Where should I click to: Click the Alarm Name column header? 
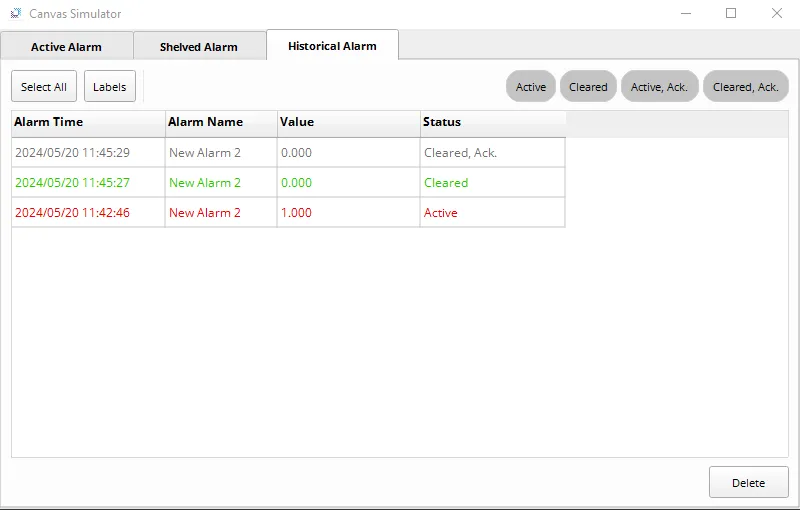[220, 122]
